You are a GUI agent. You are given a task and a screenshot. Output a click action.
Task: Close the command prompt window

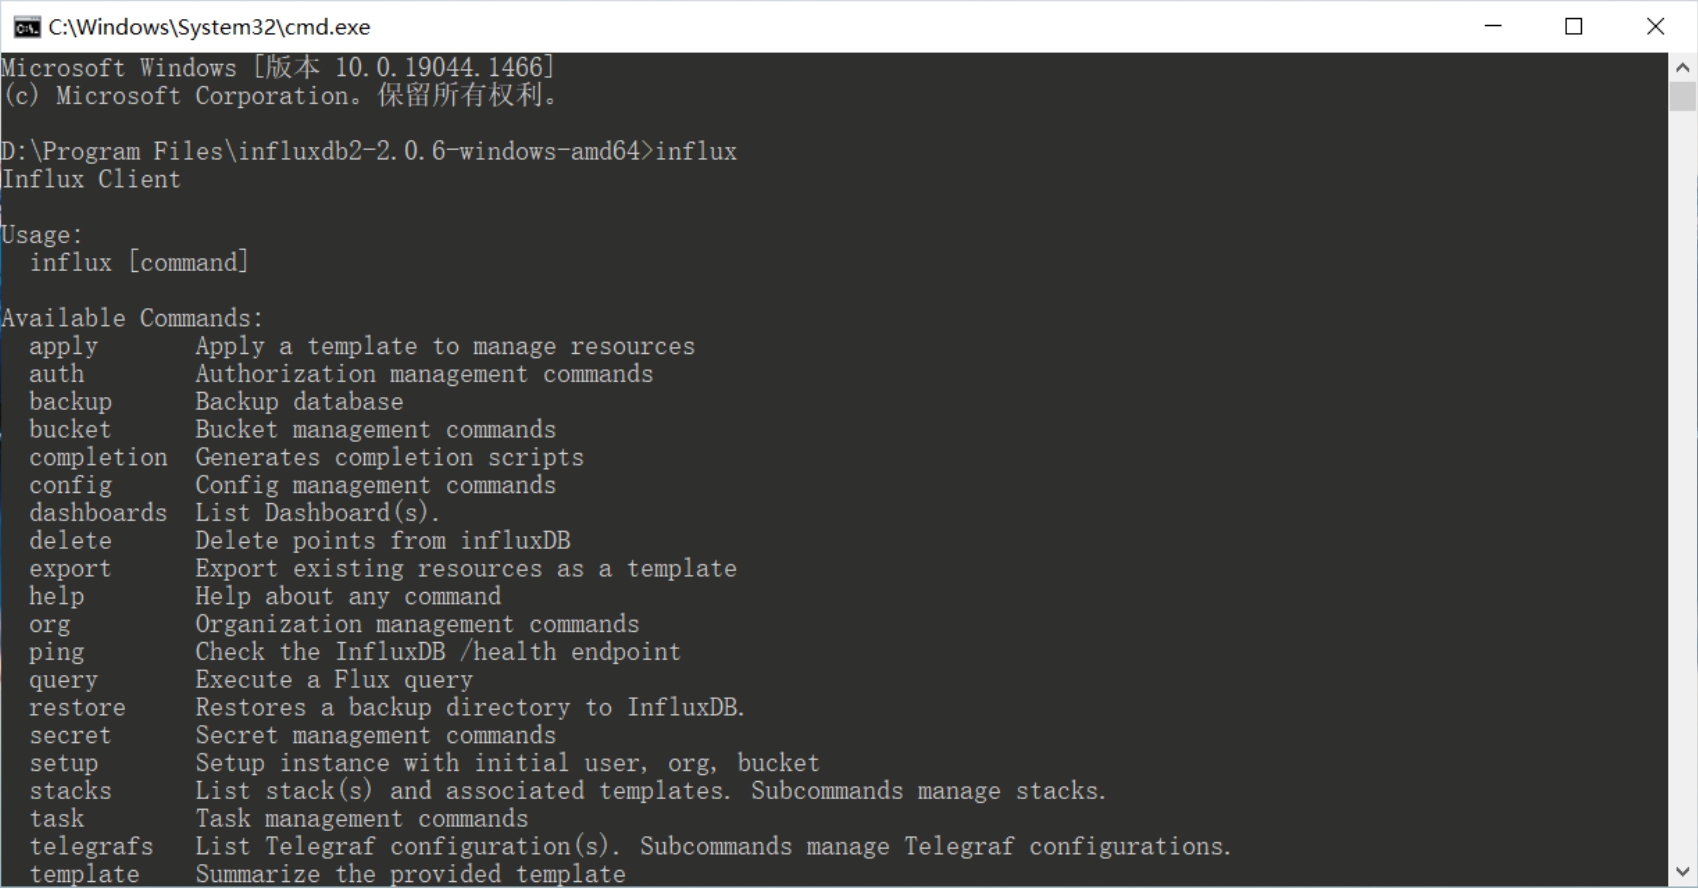[x=1655, y=27]
